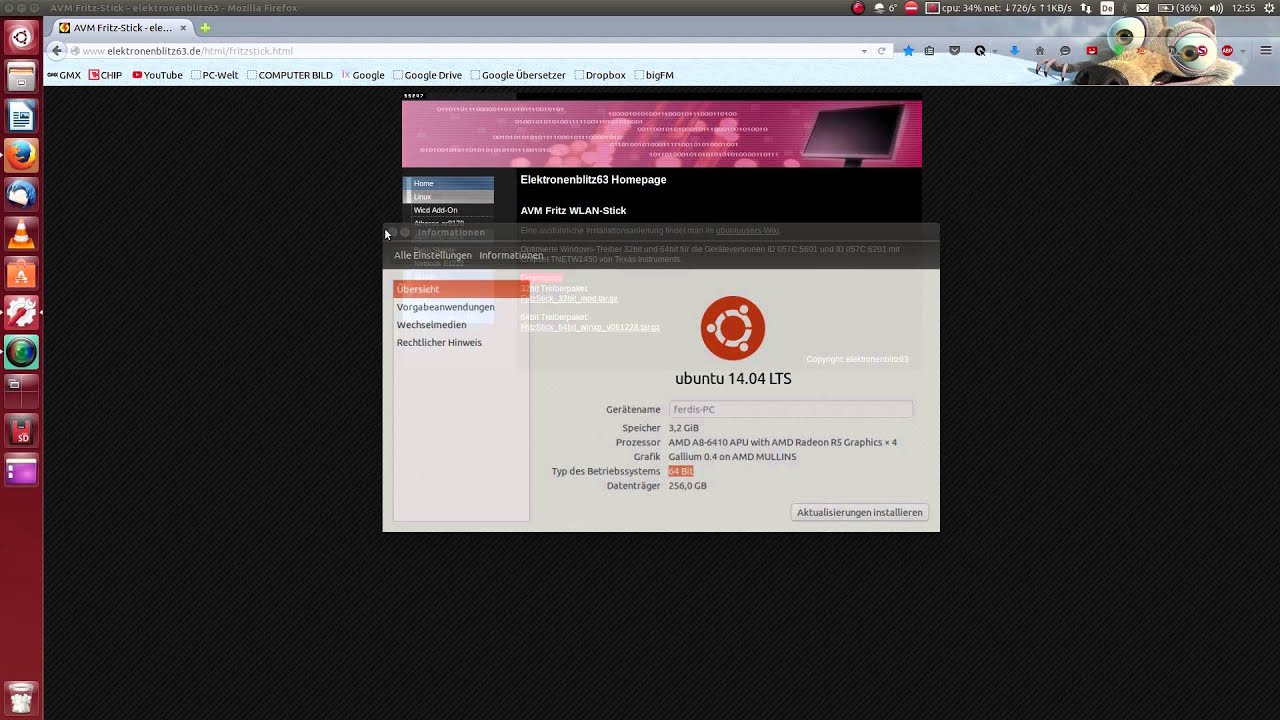The height and width of the screenshot is (720, 1280).
Task: Select Übersicht in the Informationen sidebar
Action: tap(461, 289)
